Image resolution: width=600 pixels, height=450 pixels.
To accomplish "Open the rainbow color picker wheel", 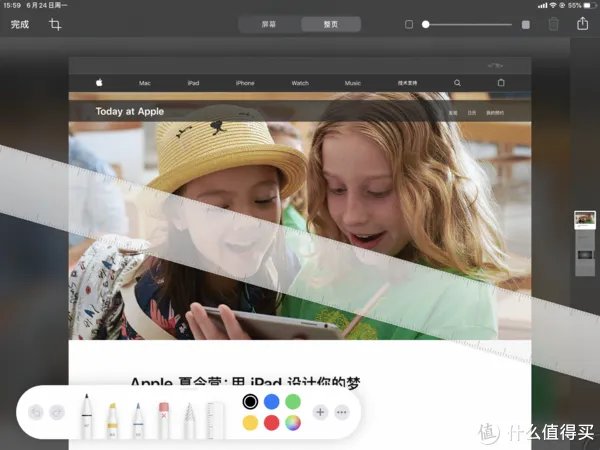I will pyautogui.click(x=293, y=423).
